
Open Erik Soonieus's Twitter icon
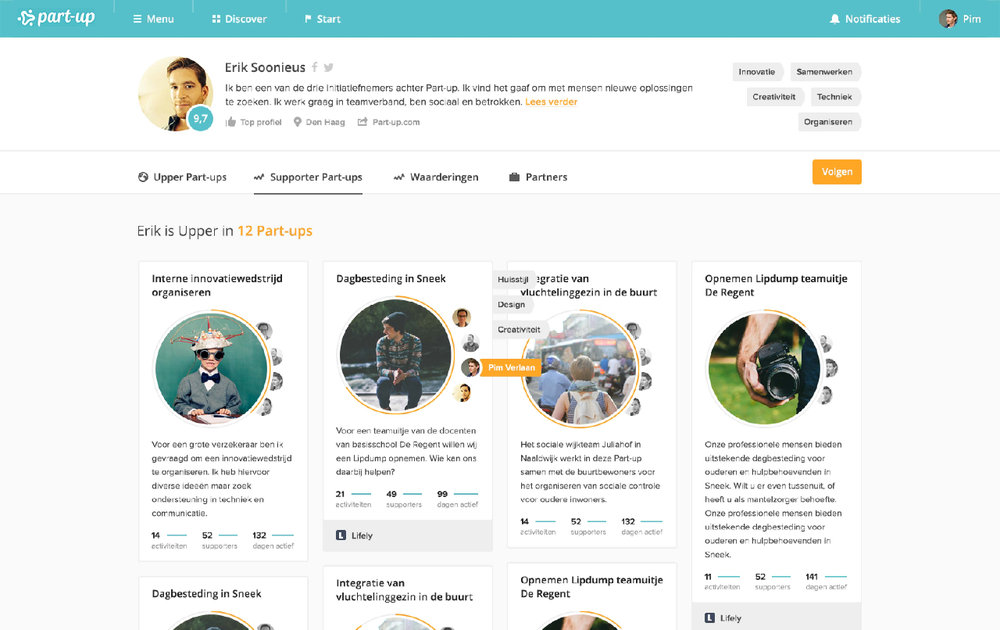pyautogui.click(x=328, y=67)
